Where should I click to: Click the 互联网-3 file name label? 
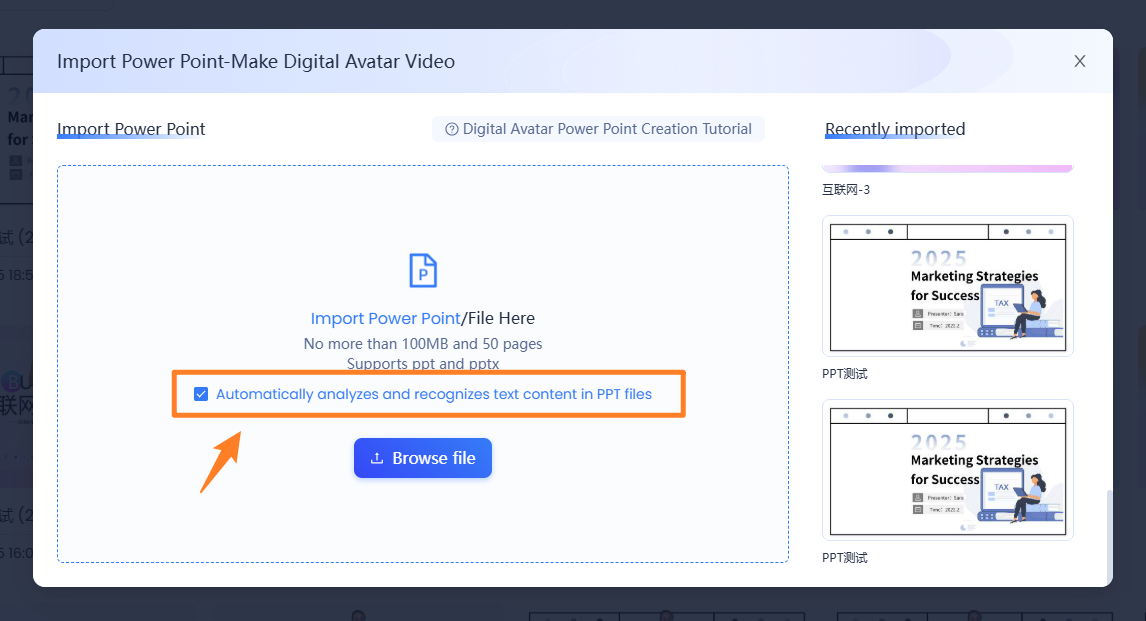[846, 189]
